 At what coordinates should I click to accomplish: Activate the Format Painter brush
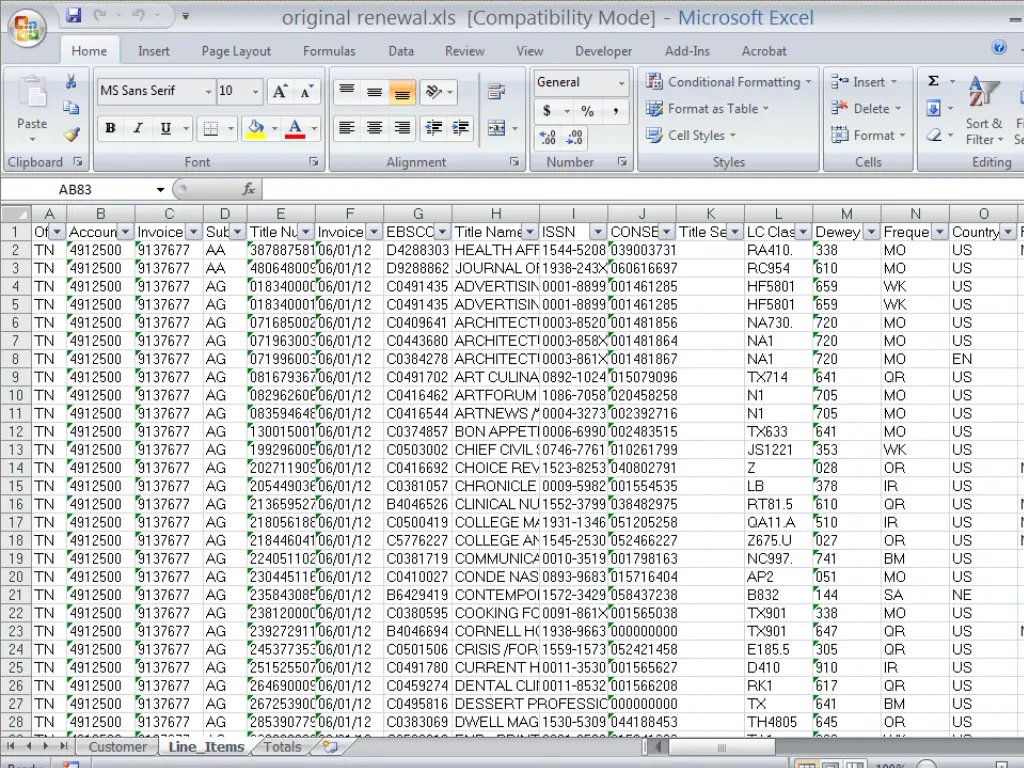(71, 135)
